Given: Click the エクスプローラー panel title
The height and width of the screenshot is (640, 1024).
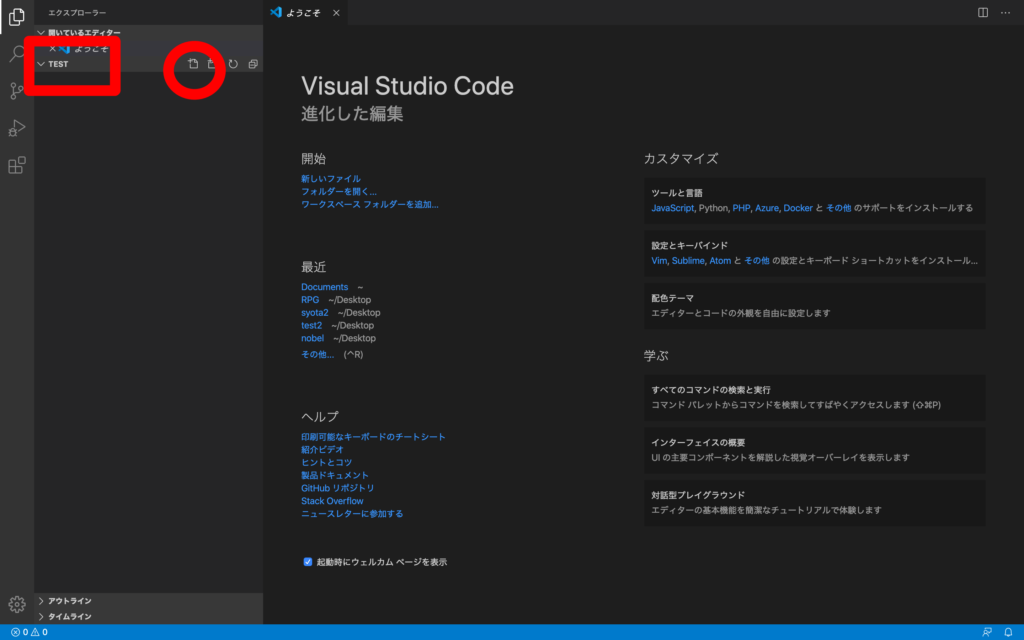Looking at the screenshot, I should [77, 13].
